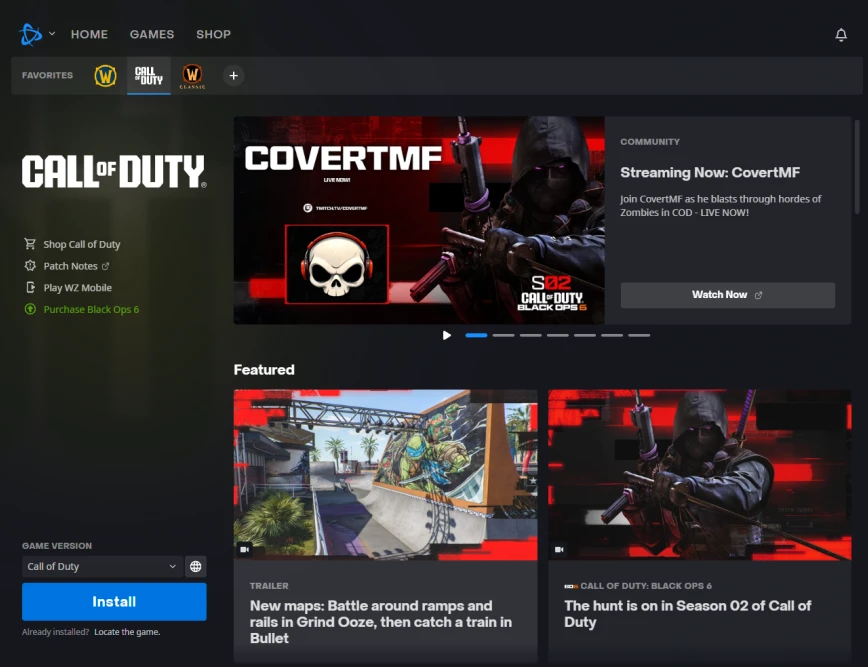Viewport: 868px width, 667px height.
Task: Click the Patch Notes external link icon
Action: pyautogui.click(x=105, y=266)
